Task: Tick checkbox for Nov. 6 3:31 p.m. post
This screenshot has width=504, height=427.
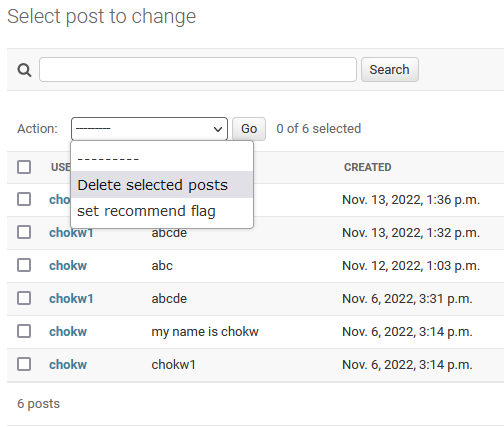Action: coord(24,298)
